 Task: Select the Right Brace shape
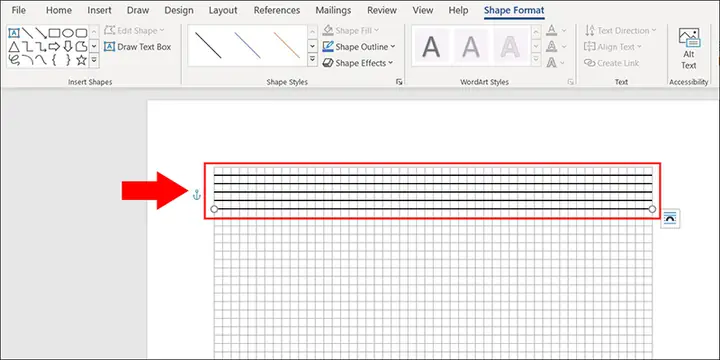68,60
